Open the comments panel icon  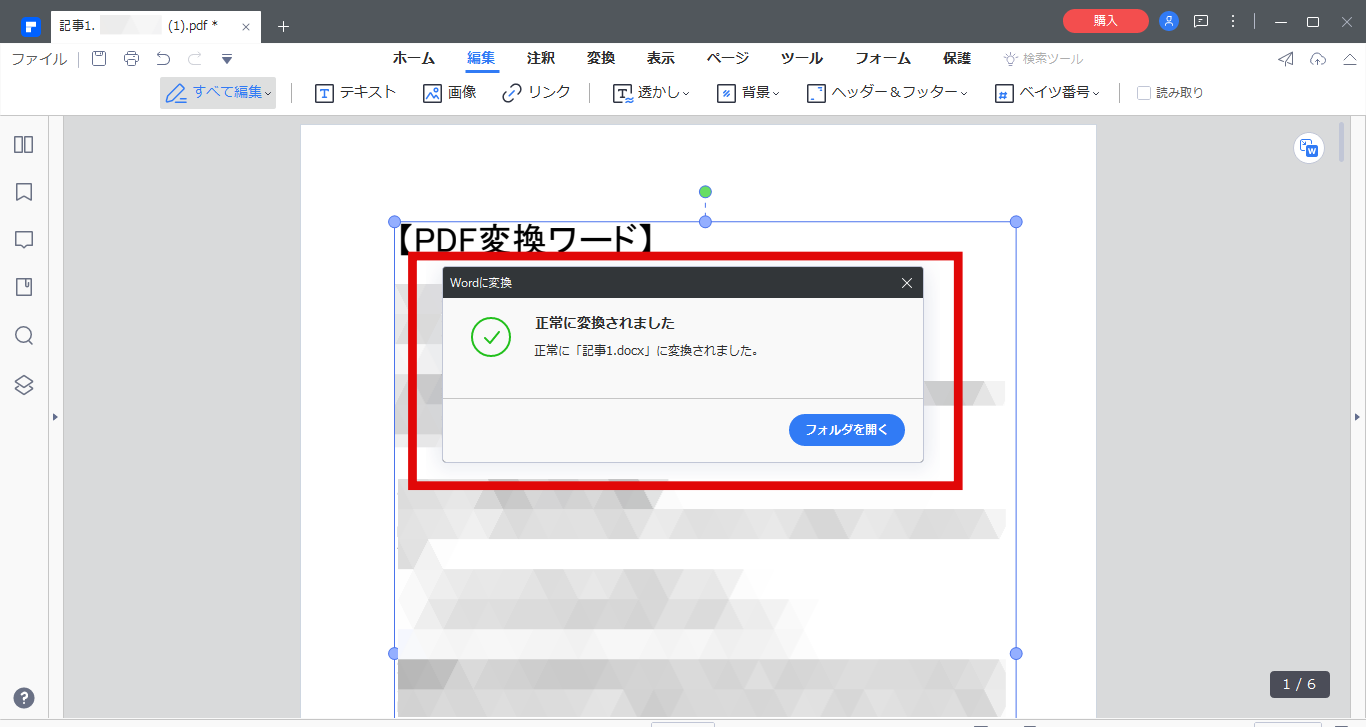[x=24, y=240]
